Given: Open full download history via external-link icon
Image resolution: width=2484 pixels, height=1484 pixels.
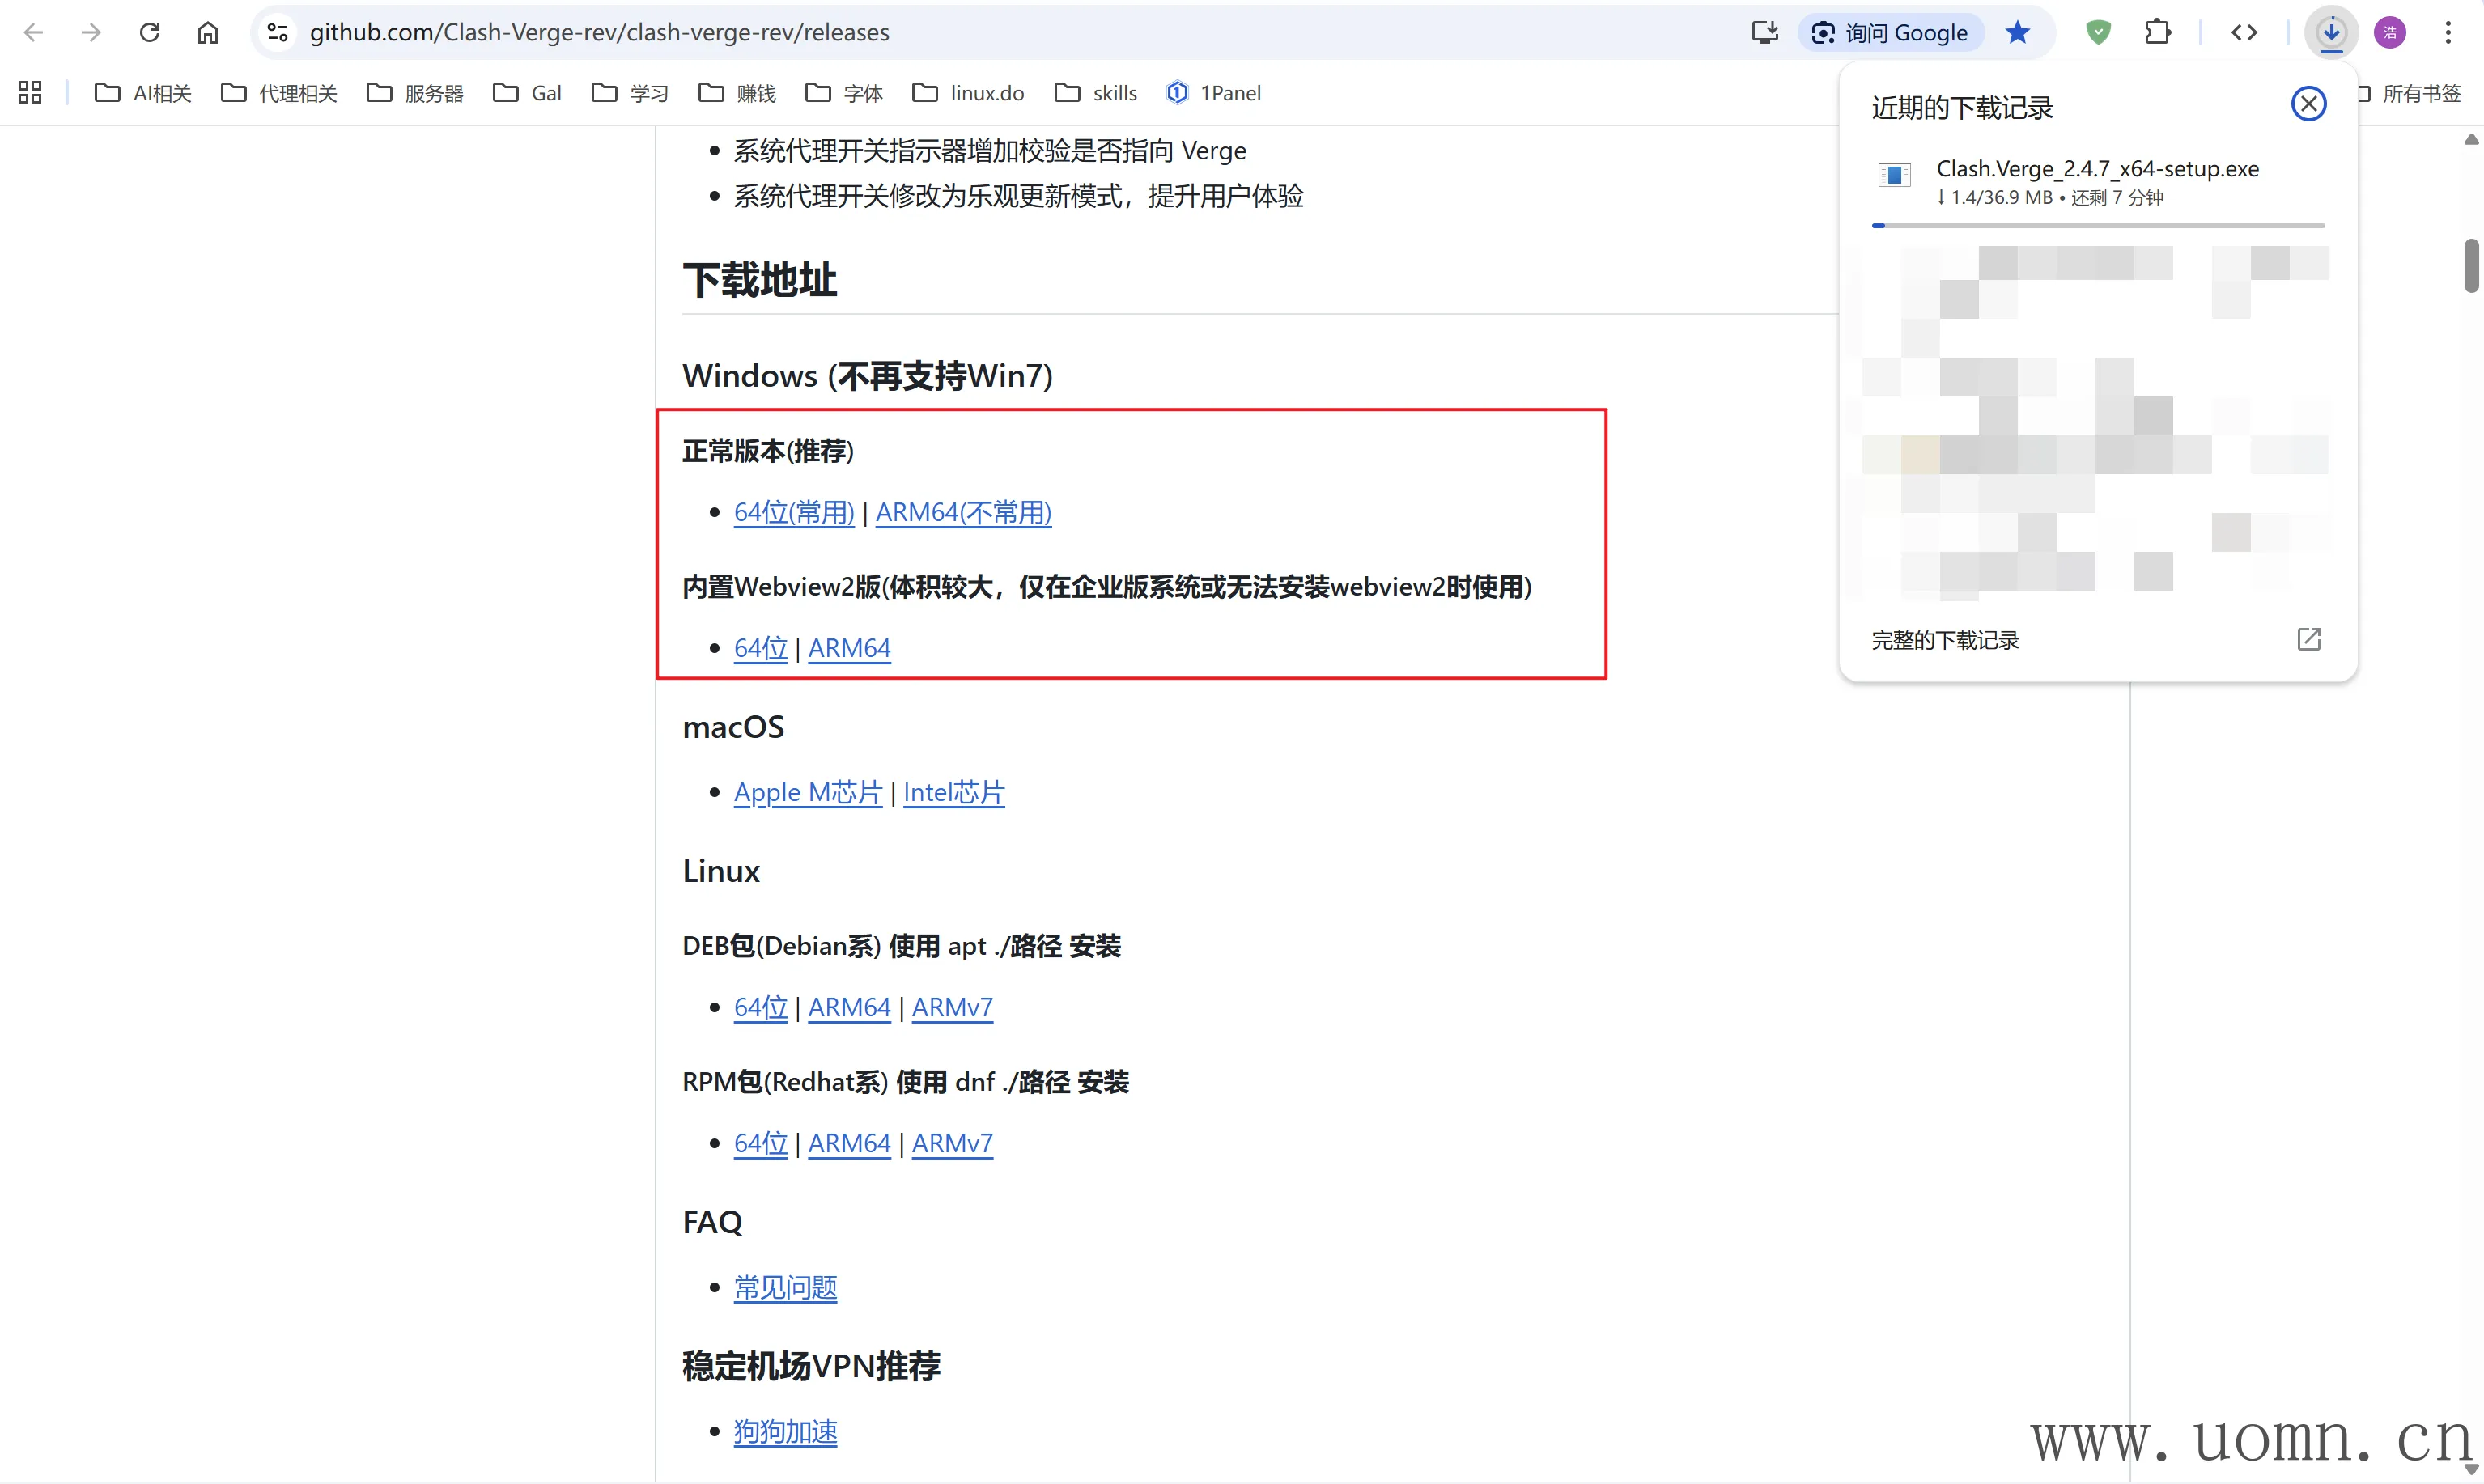Looking at the screenshot, I should click(2308, 639).
